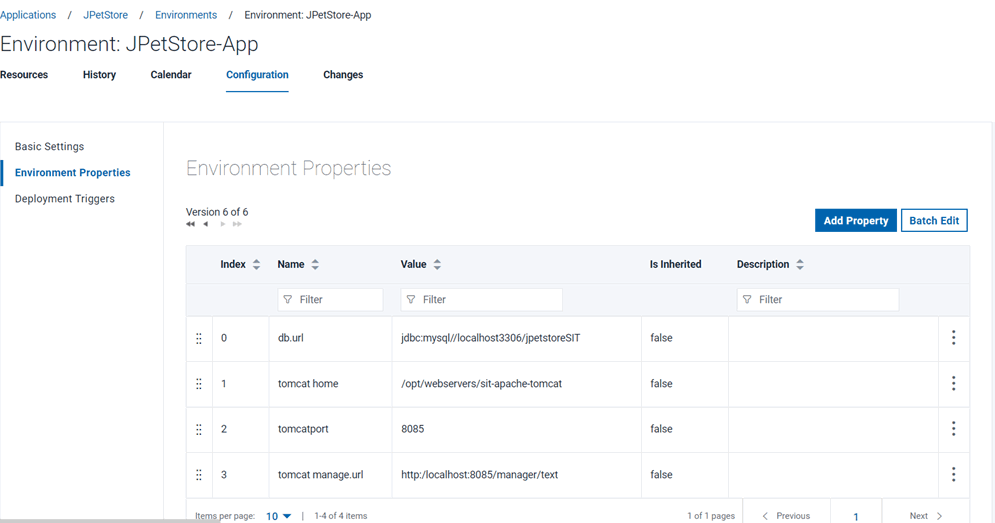Open the Changes tab
Image resolution: width=995 pixels, height=523 pixels.
[x=343, y=75]
